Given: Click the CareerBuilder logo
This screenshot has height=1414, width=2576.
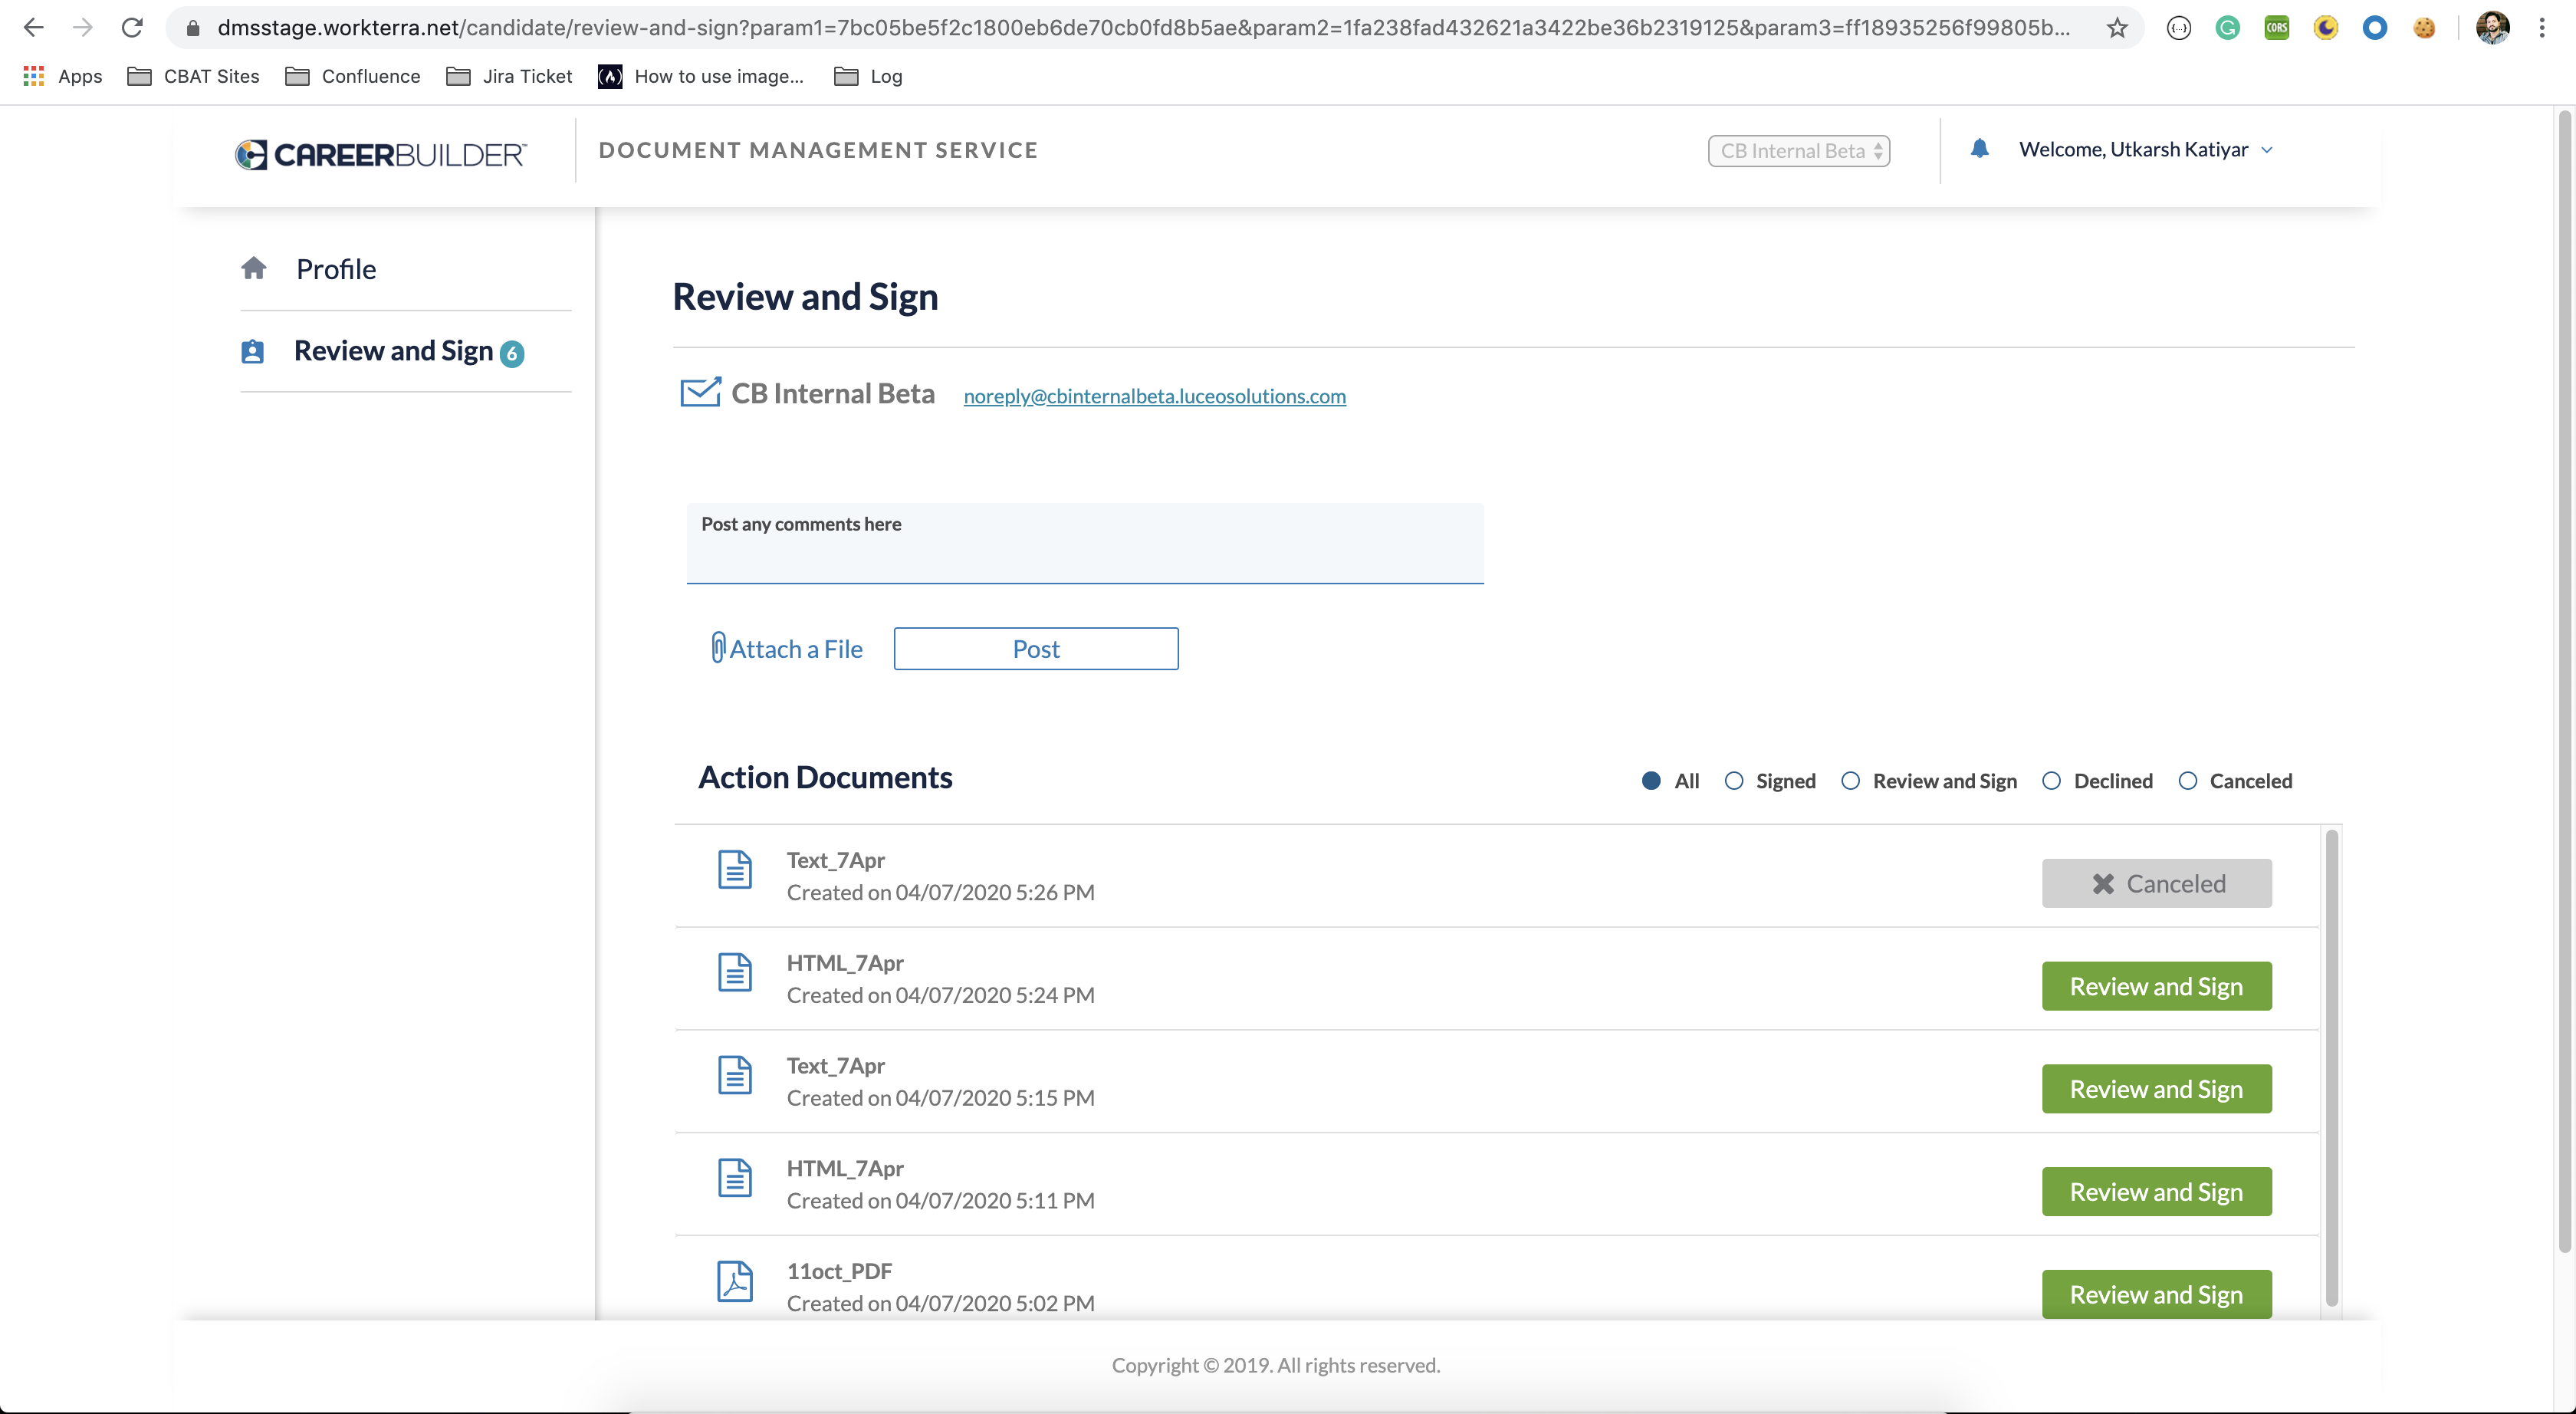Looking at the screenshot, I should [x=380, y=154].
